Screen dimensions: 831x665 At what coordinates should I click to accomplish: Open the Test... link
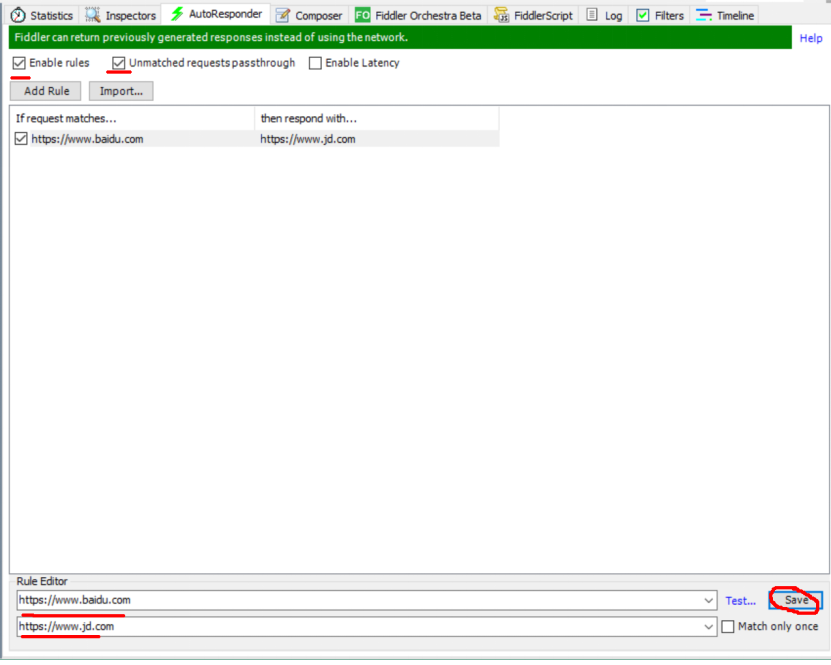coord(740,601)
